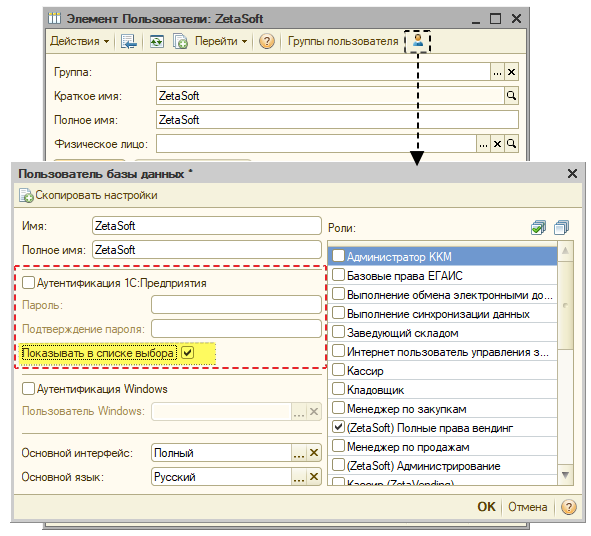591x536 pixels.
Task: Clear the Группа field with X button
Action: coord(511,72)
